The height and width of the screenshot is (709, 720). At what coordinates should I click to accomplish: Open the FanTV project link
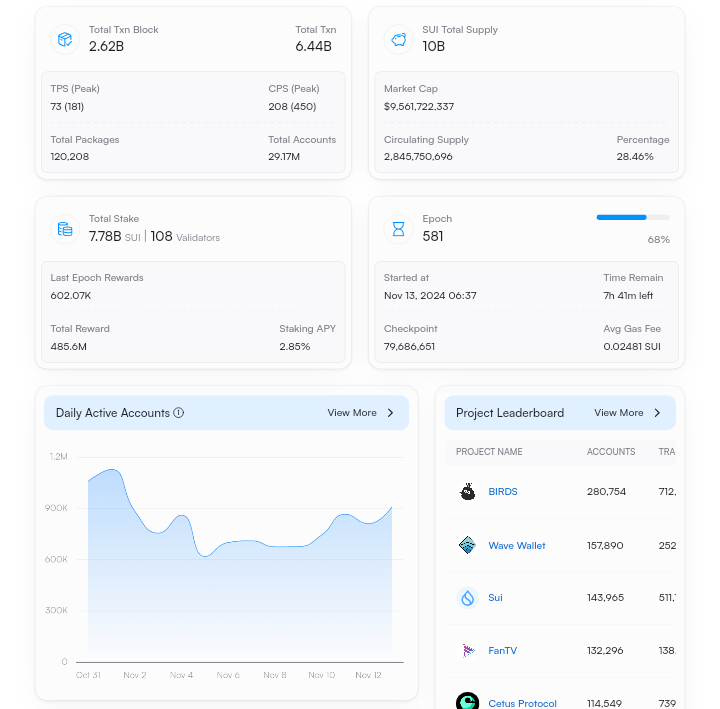click(502, 650)
